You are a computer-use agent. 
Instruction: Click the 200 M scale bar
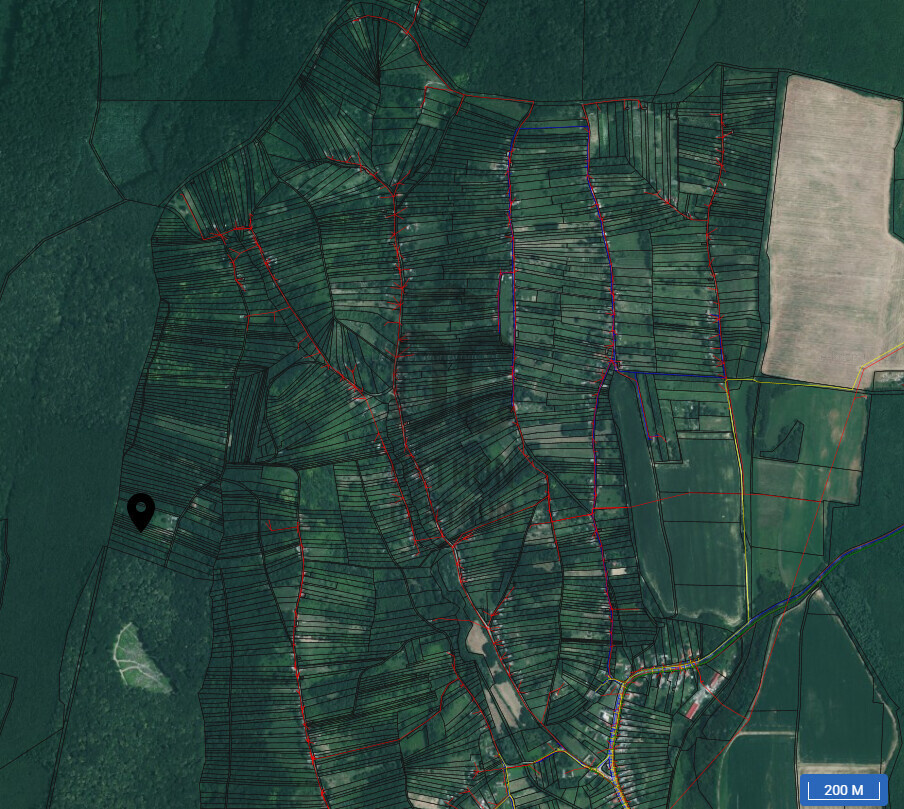[843, 789]
